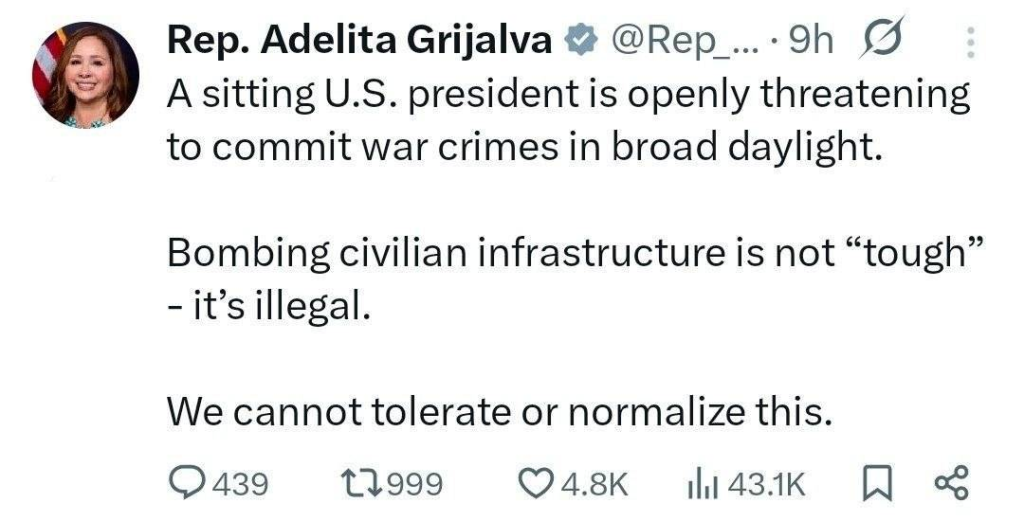Open the three-dot more options menu
The width and height of the screenshot is (1024, 521).
click(967, 42)
